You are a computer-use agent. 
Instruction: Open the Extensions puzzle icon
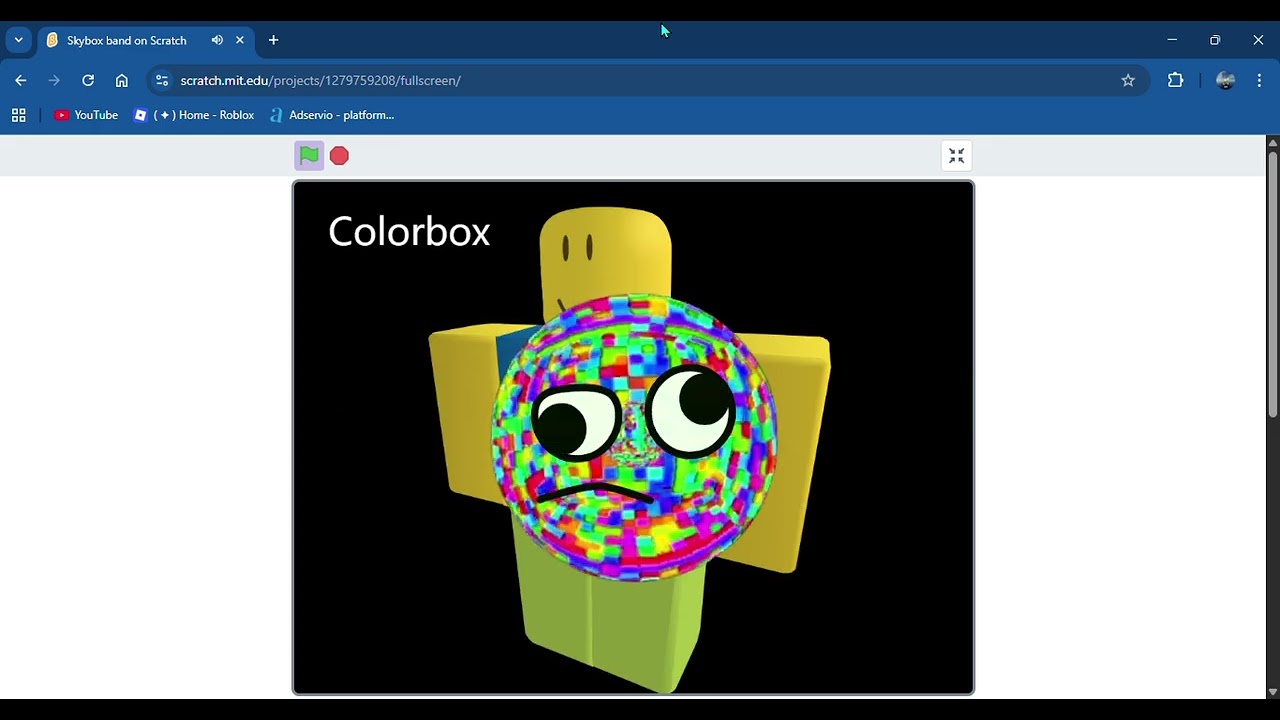[1176, 80]
